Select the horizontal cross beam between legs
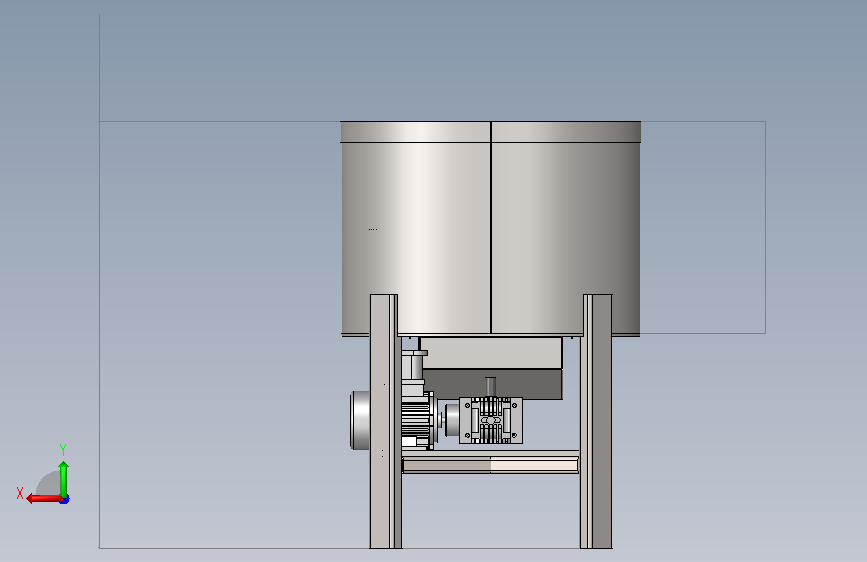Image resolution: width=867 pixels, height=562 pixels. pos(490,462)
